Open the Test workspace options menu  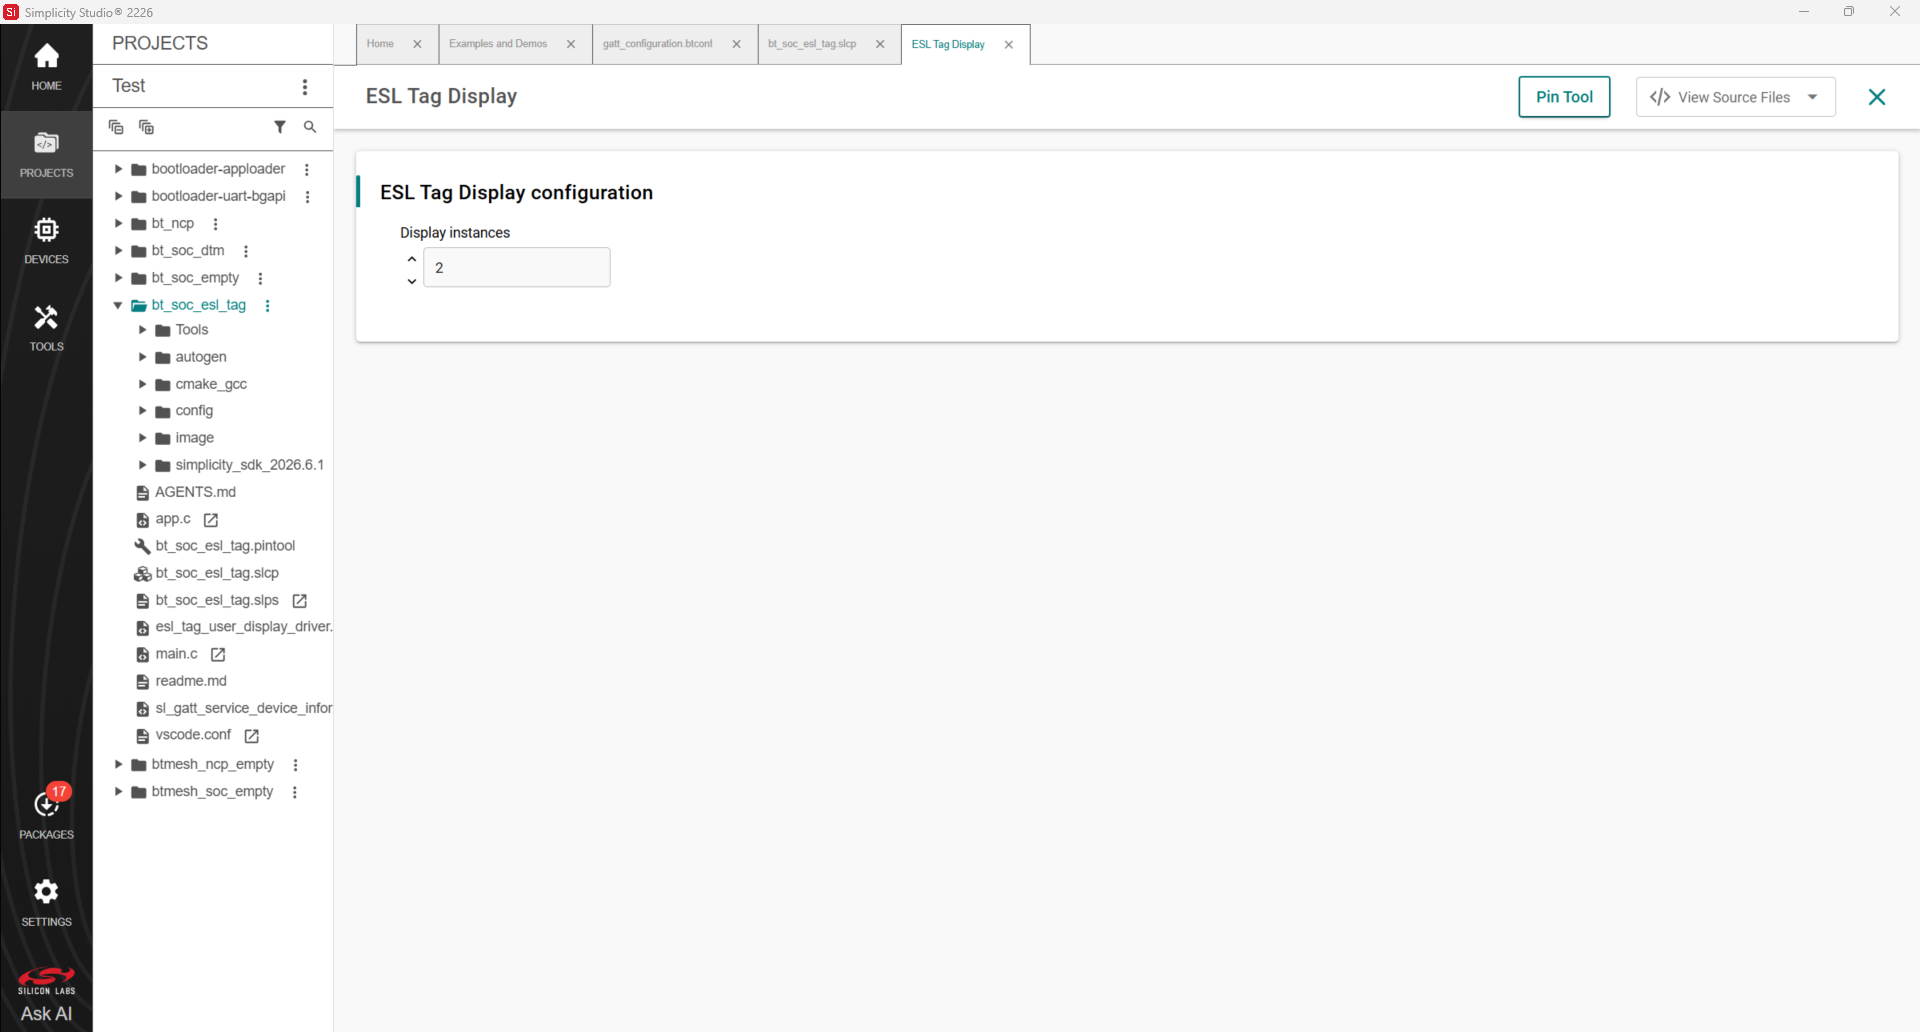pyautogui.click(x=305, y=87)
